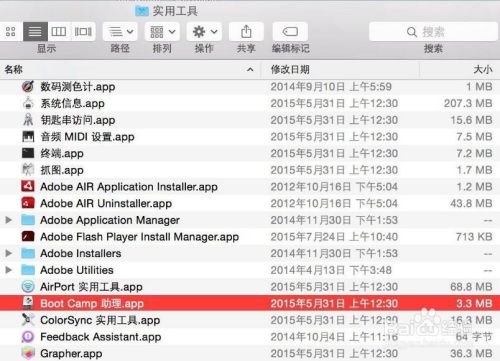Click the 共享 share button
Image resolution: width=500 pixels, height=361 pixels.
[246, 32]
